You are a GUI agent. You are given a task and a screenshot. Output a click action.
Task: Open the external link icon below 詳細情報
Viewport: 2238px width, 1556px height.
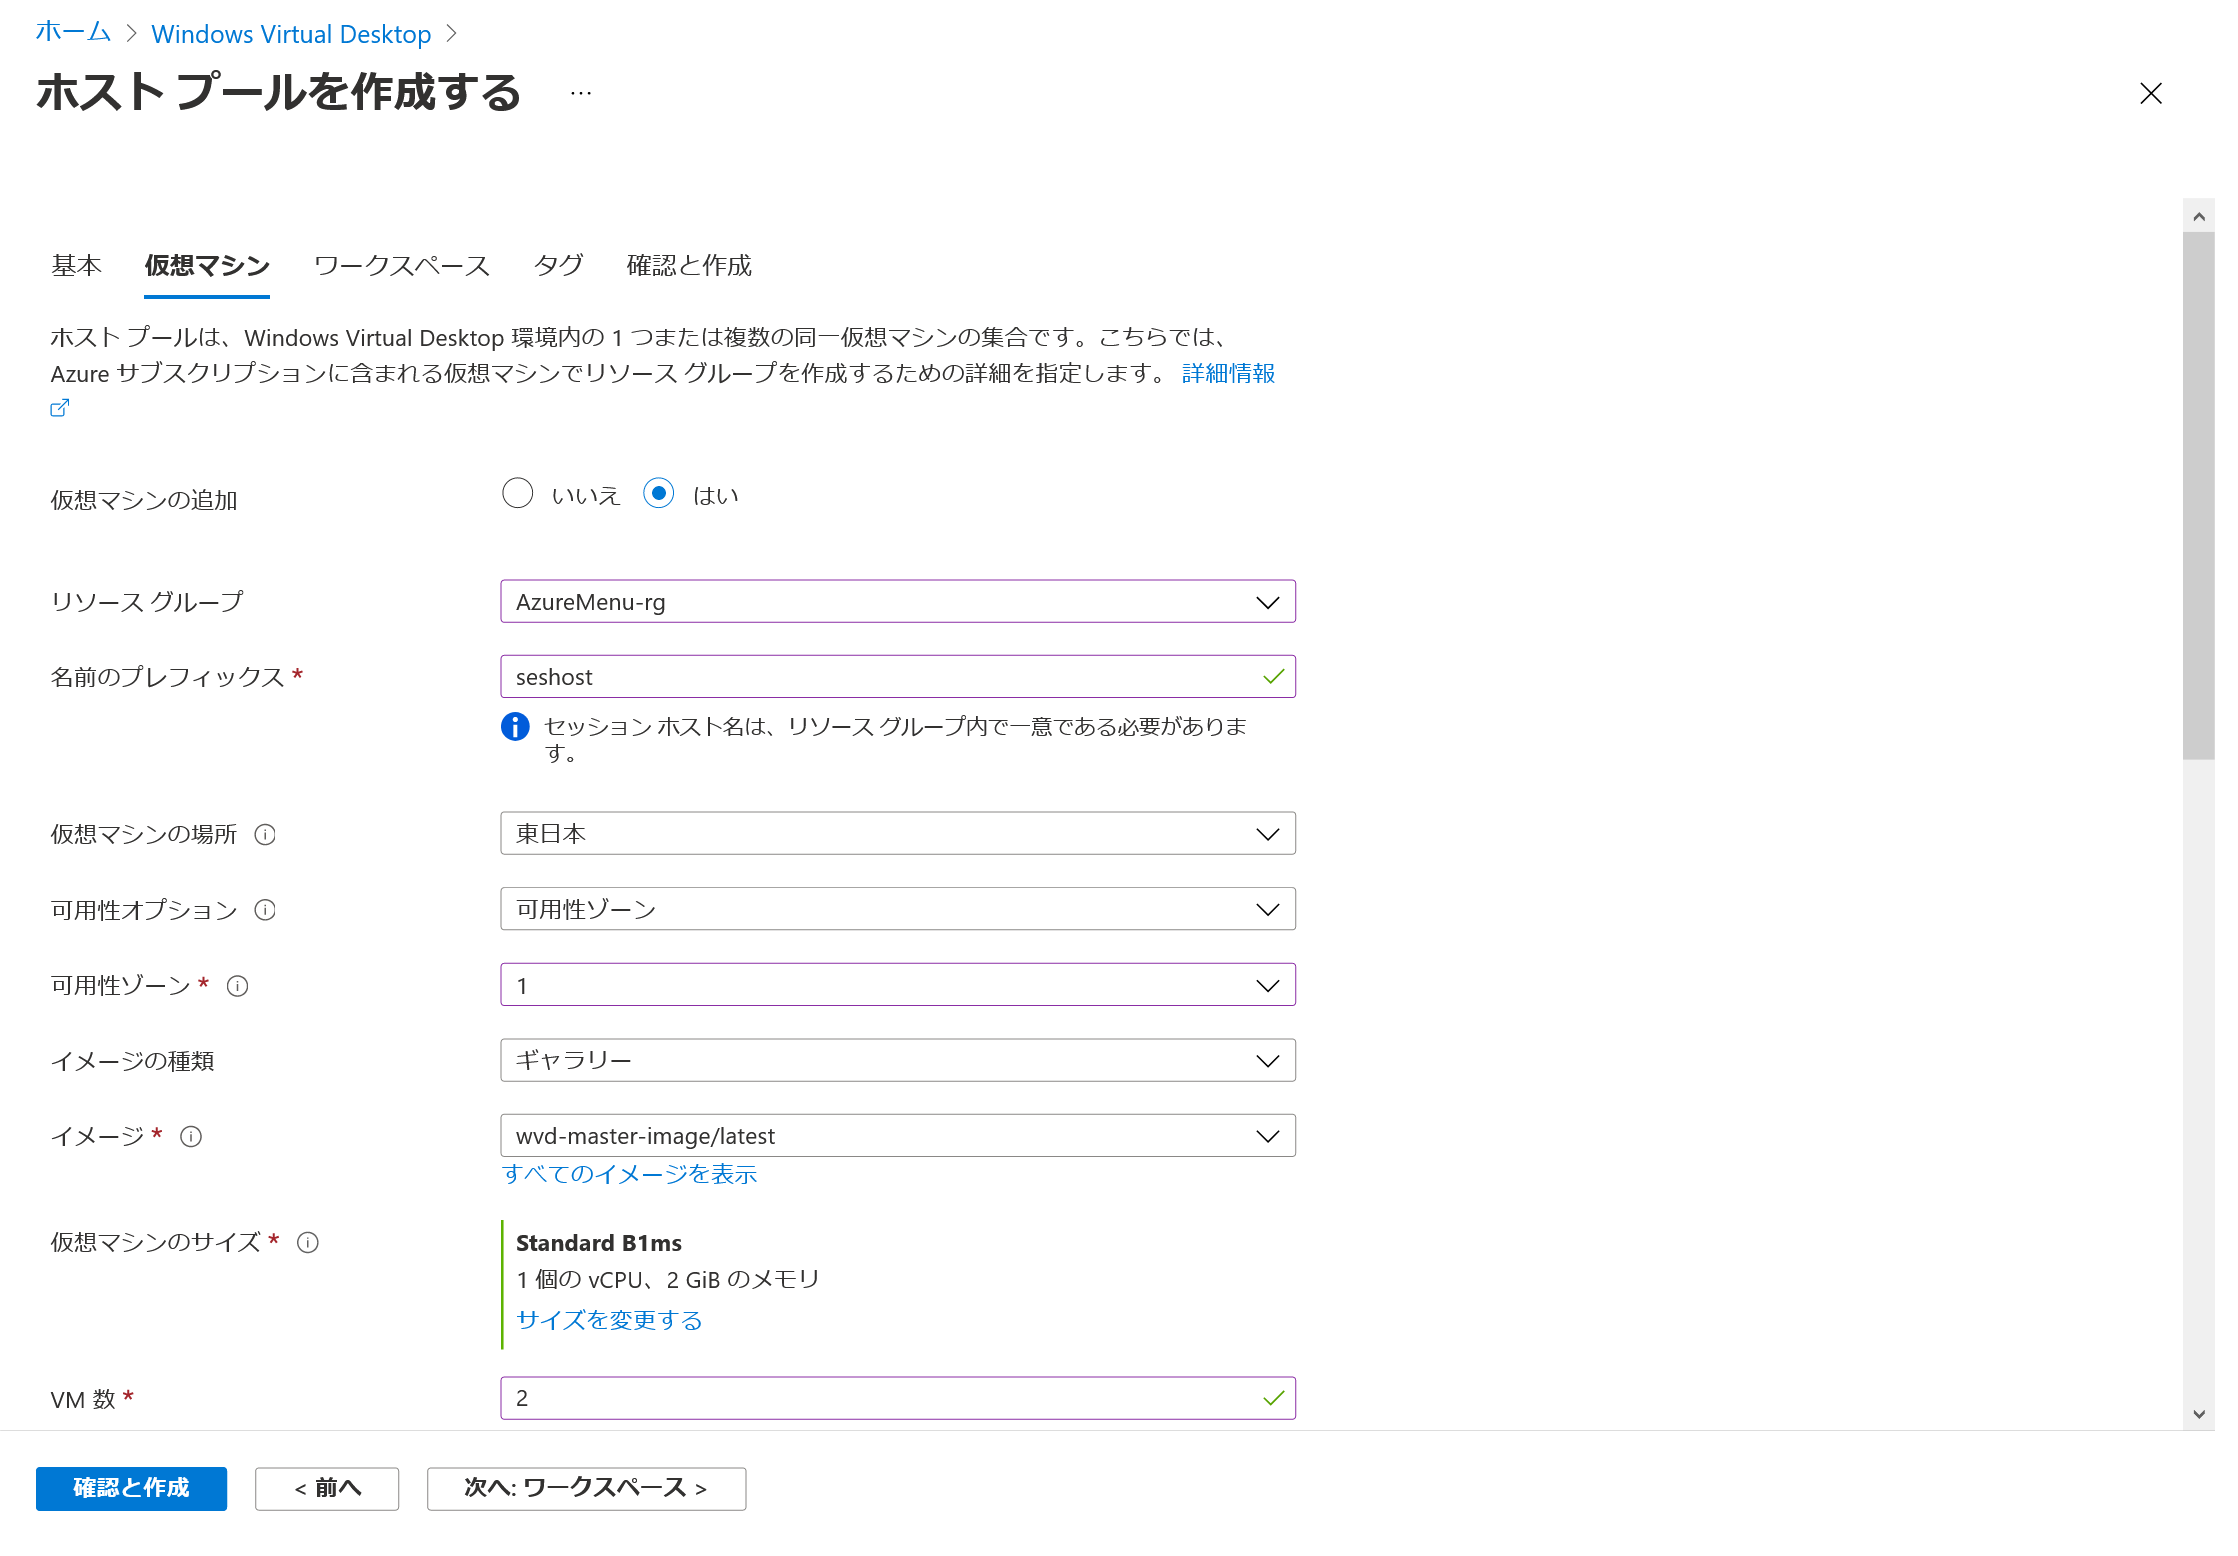60,408
